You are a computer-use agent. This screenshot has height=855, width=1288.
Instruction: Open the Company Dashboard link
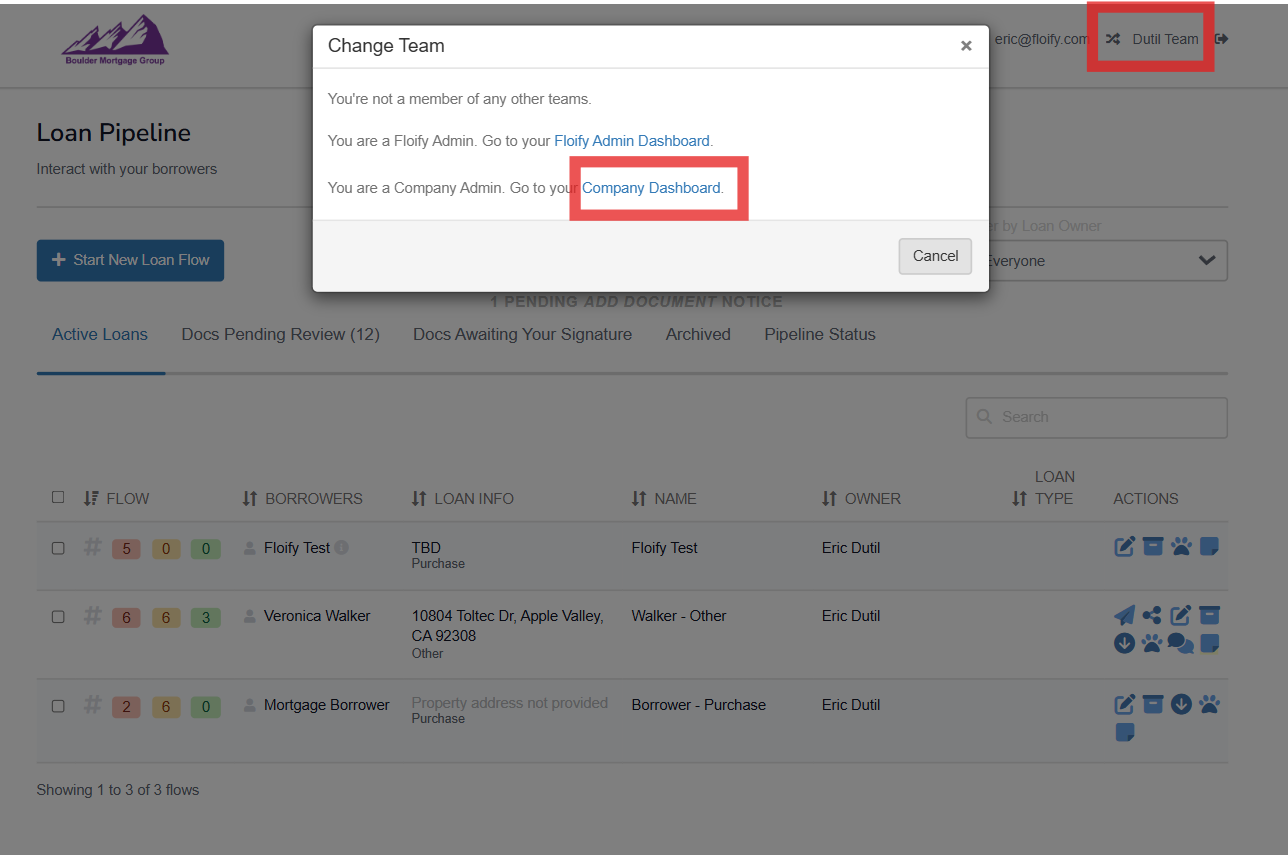[651, 188]
